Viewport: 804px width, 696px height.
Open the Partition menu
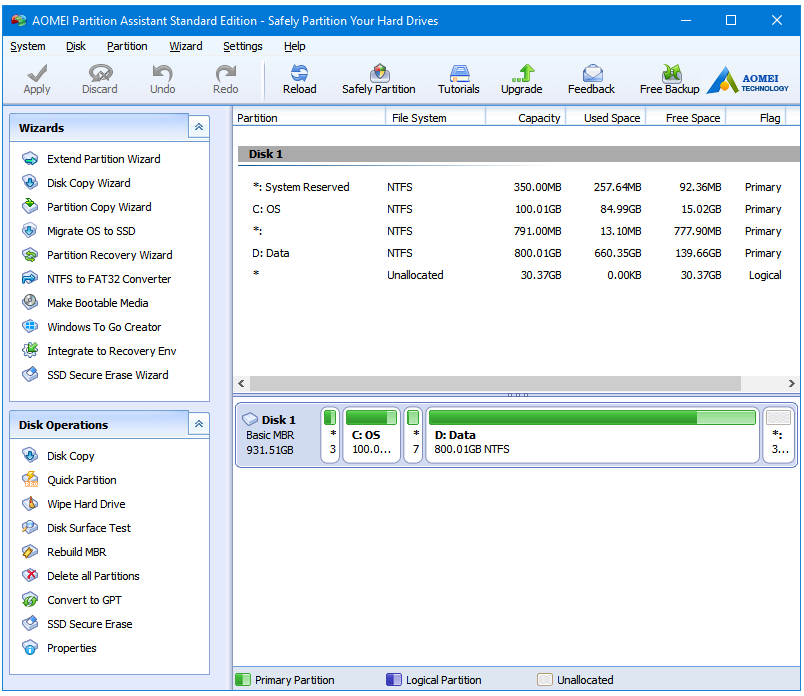tap(127, 46)
